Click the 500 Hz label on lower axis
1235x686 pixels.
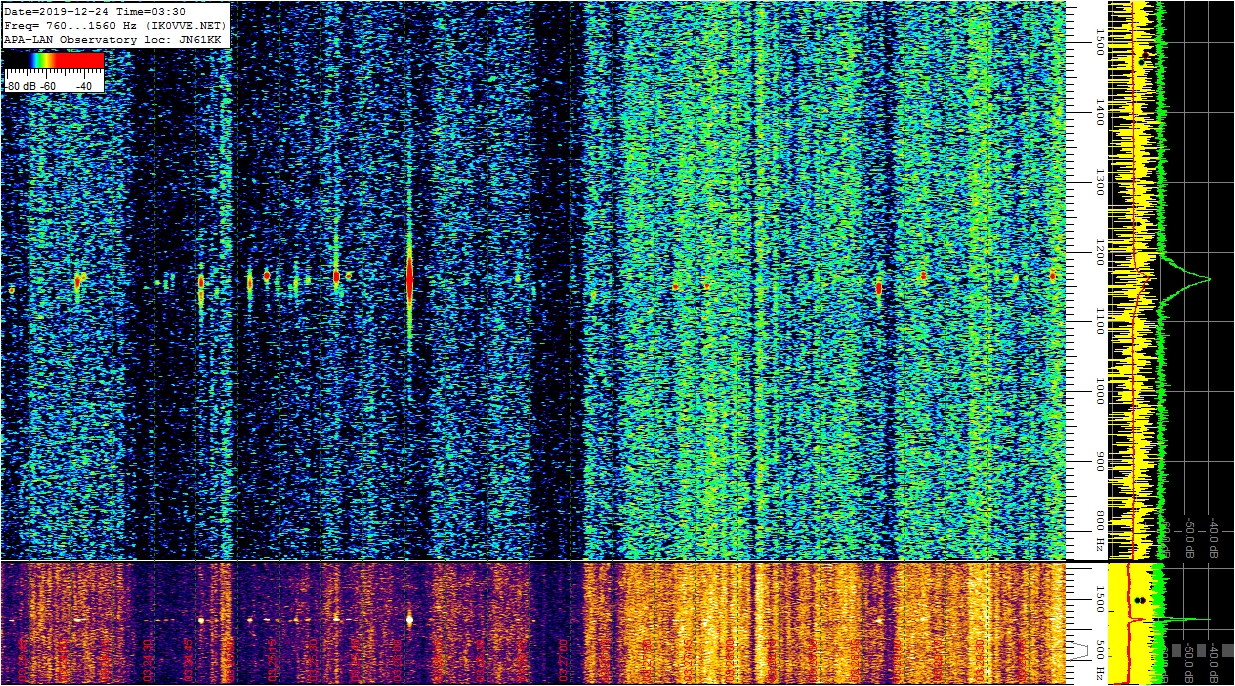click(x=1100, y=660)
